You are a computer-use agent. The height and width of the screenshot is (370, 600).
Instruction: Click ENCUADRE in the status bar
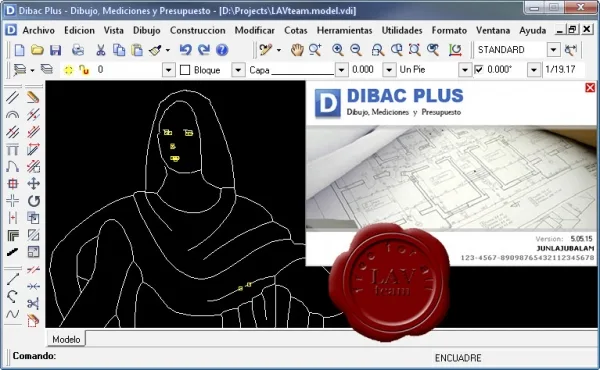pos(458,358)
